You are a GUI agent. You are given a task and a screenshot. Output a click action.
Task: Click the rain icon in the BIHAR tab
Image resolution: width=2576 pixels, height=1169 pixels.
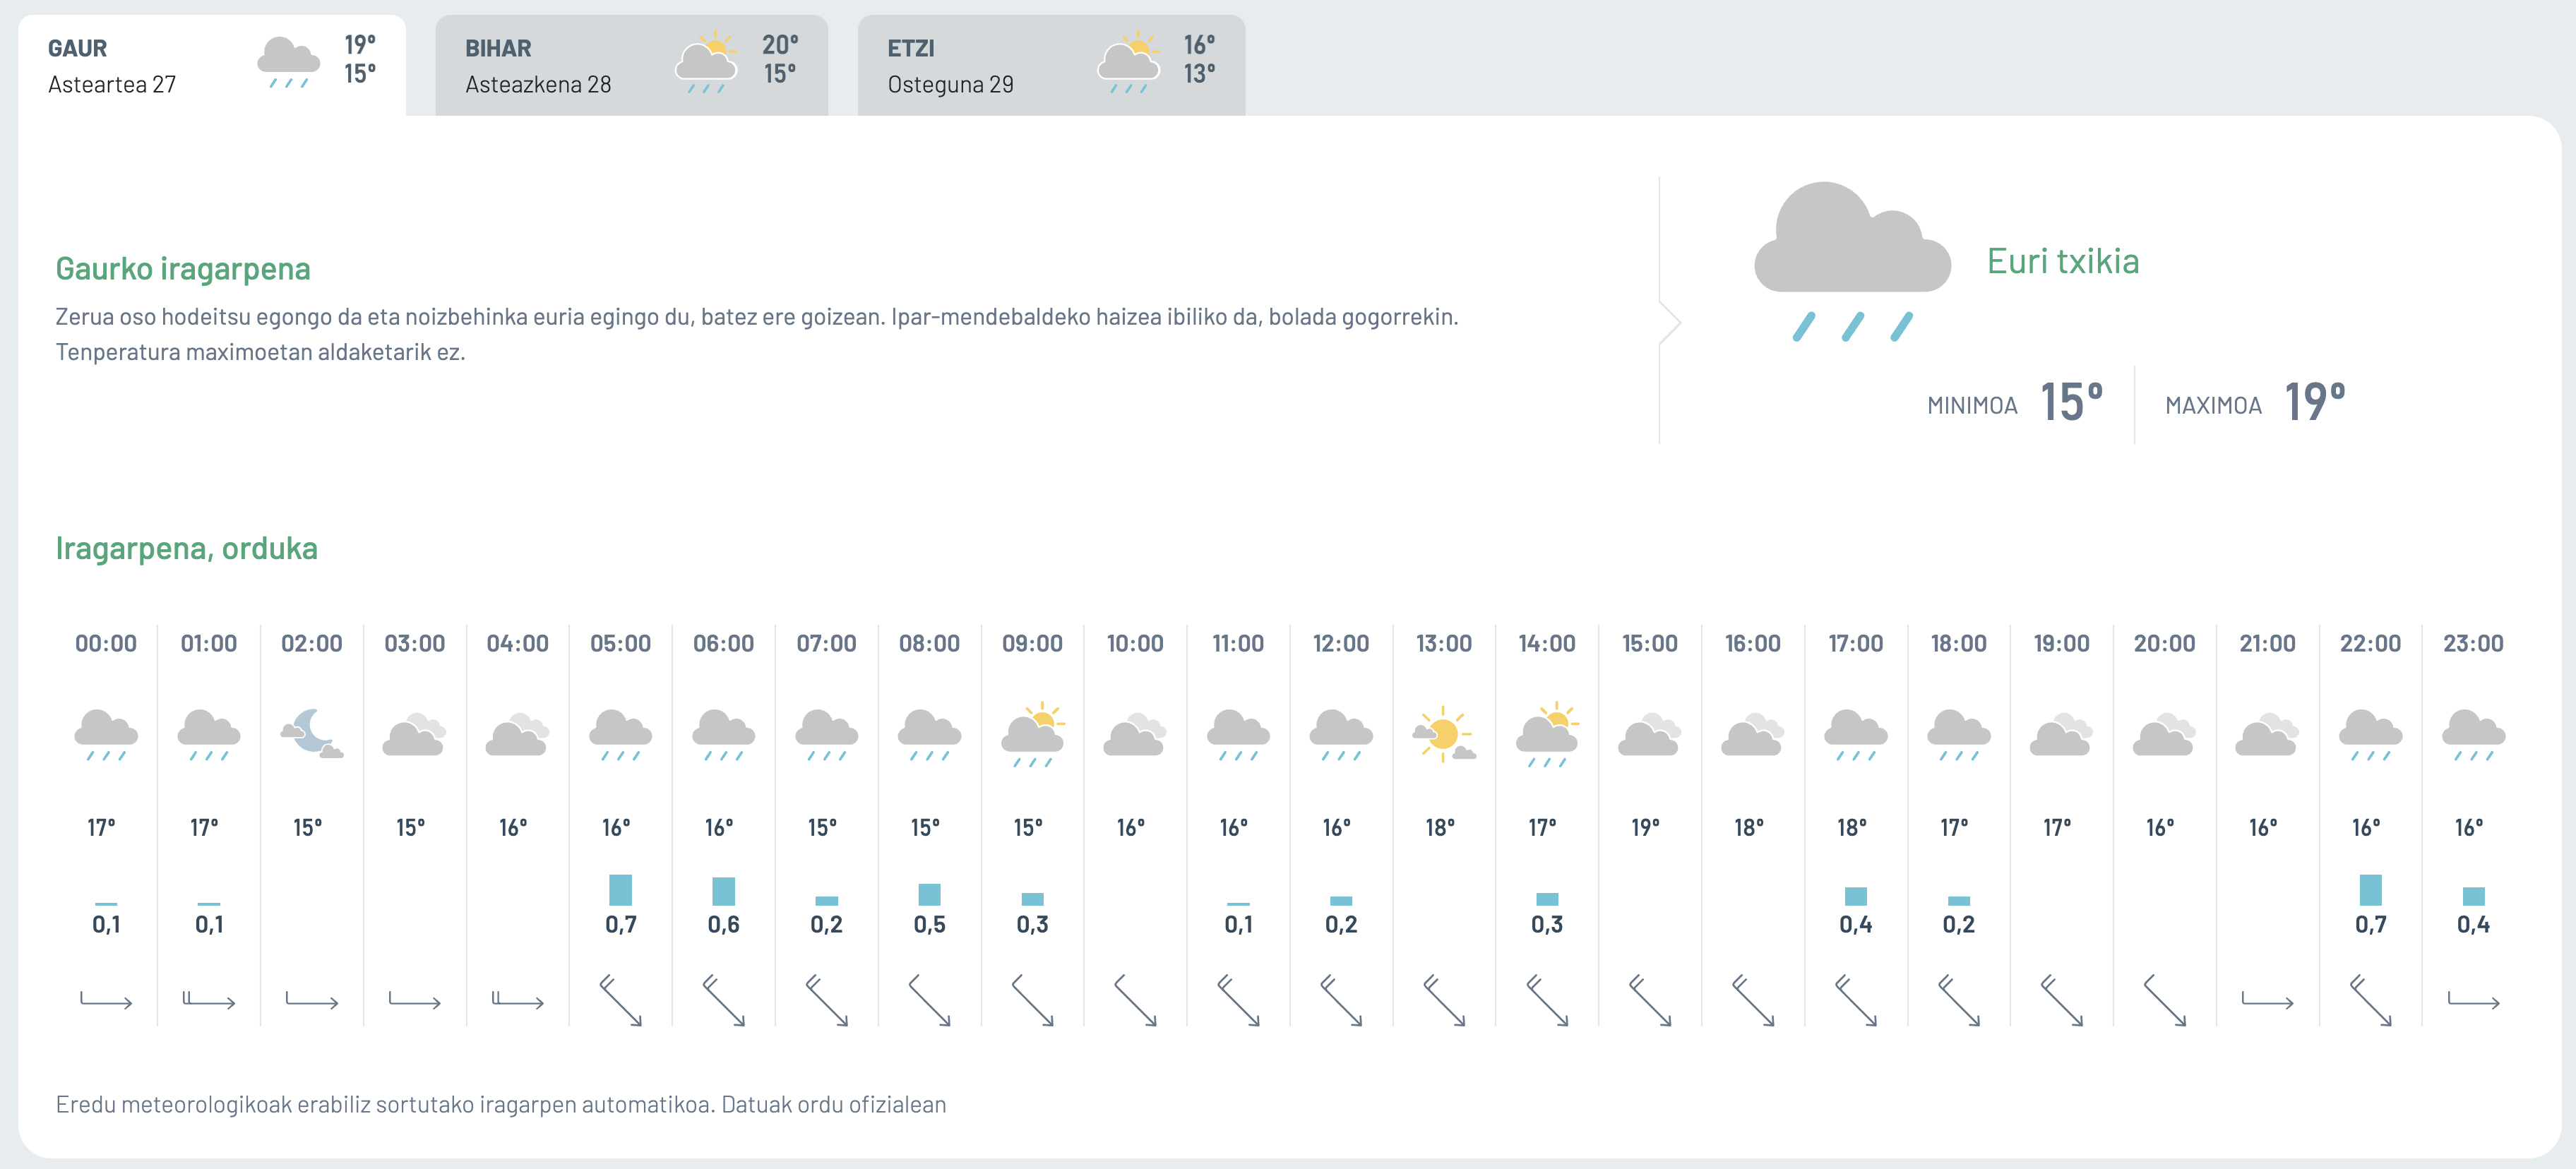coord(707,62)
